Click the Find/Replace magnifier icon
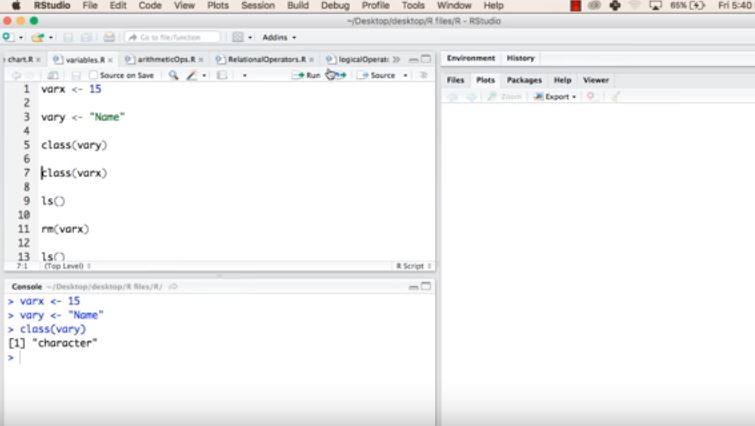The image size is (755, 426). [173, 75]
